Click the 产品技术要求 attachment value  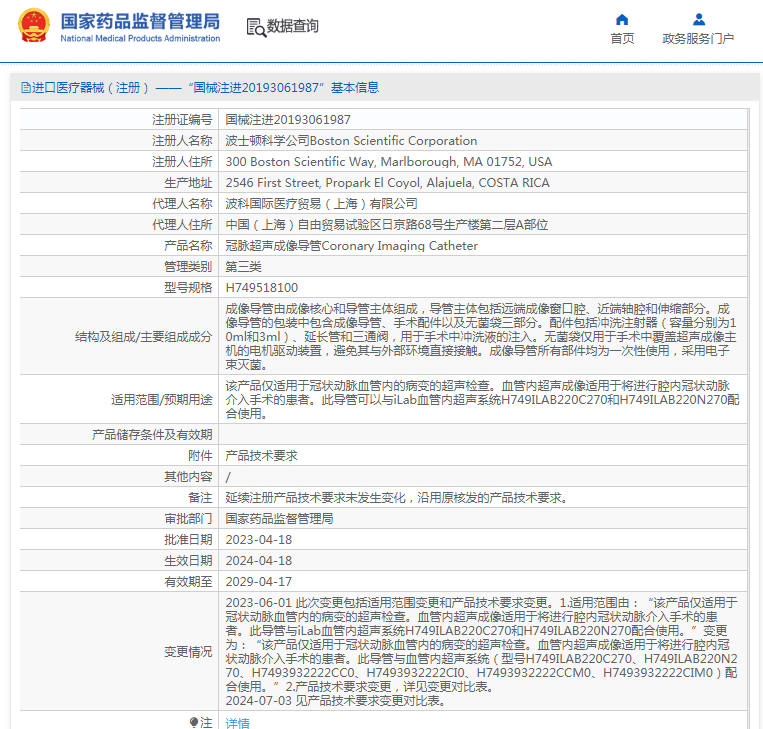[x=261, y=456]
